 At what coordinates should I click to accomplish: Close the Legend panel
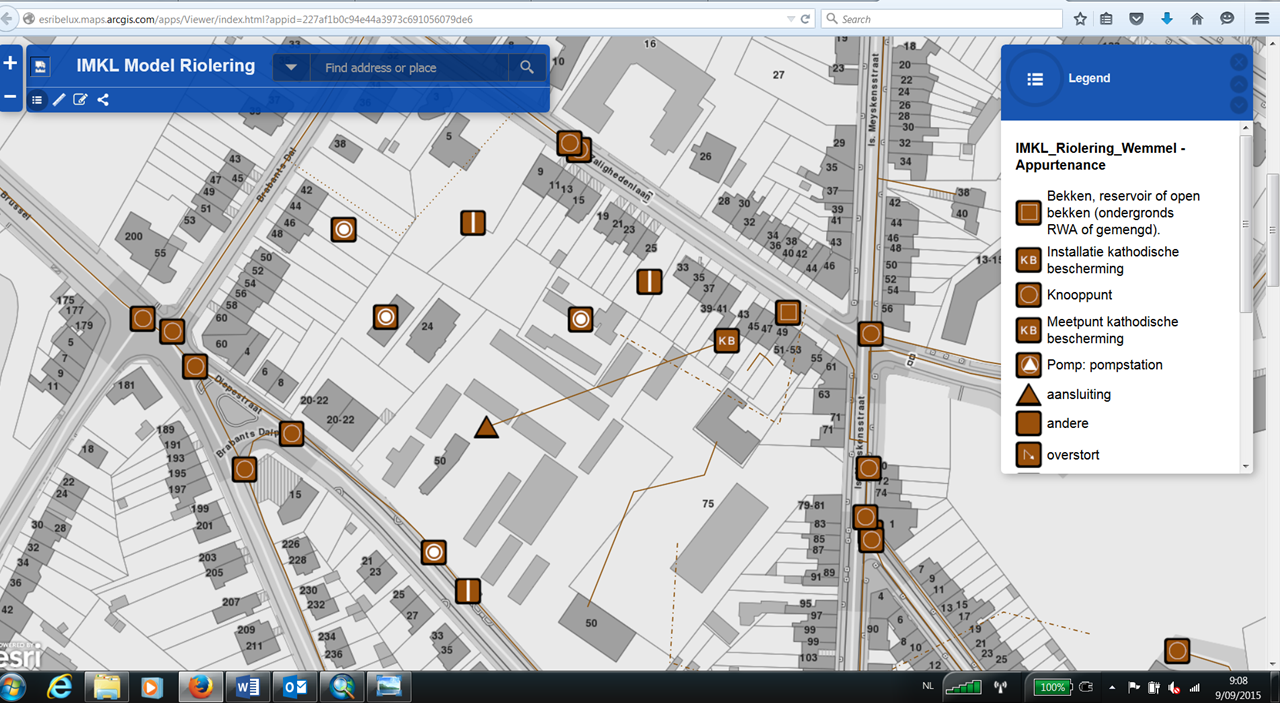[1238, 61]
